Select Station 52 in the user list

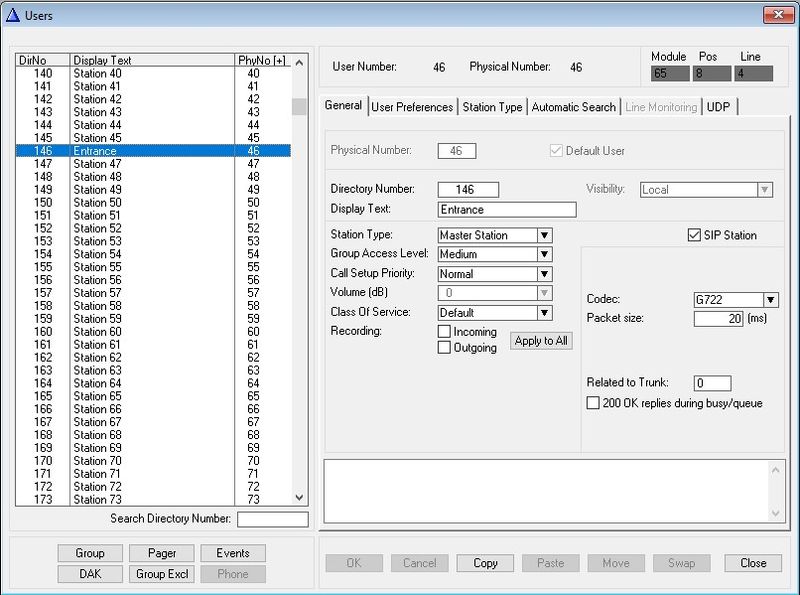(97, 228)
